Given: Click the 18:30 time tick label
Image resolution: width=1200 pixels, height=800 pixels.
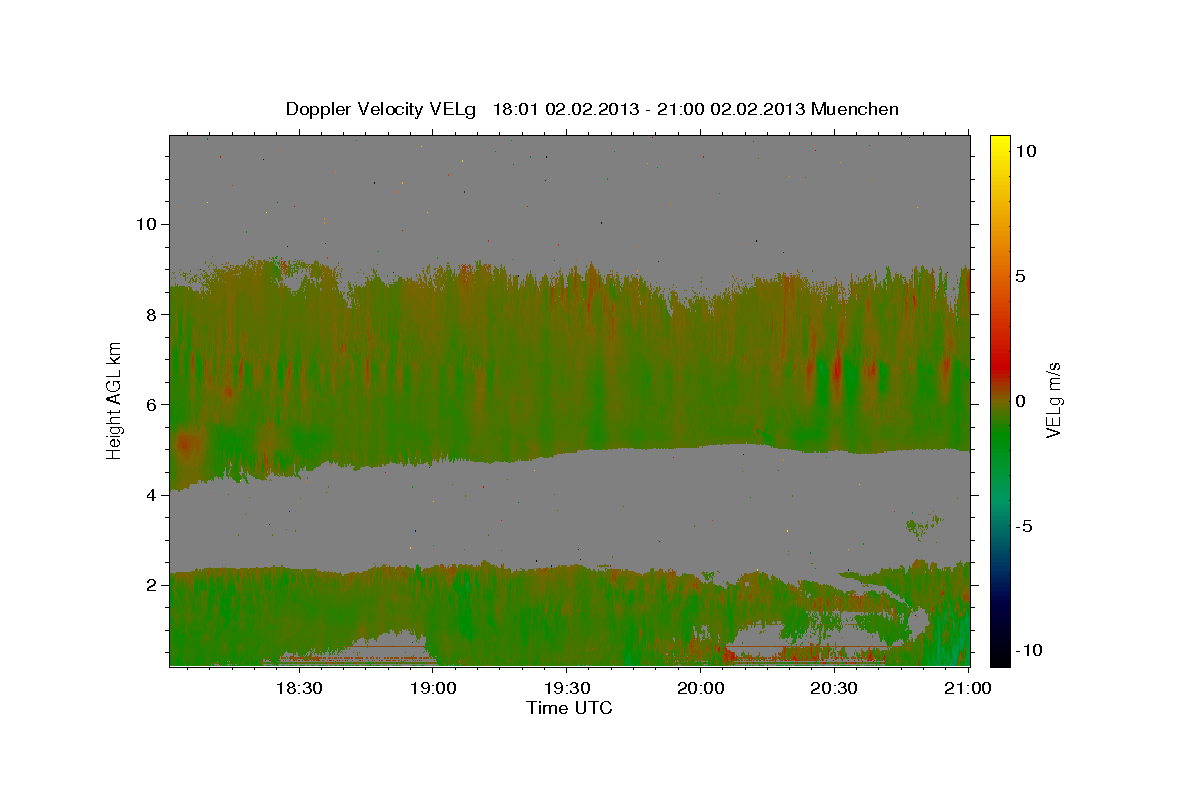Looking at the screenshot, I should tap(298, 688).
